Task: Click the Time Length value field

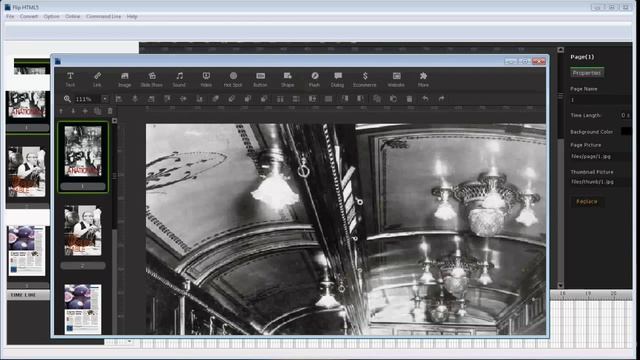Action: click(625, 116)
